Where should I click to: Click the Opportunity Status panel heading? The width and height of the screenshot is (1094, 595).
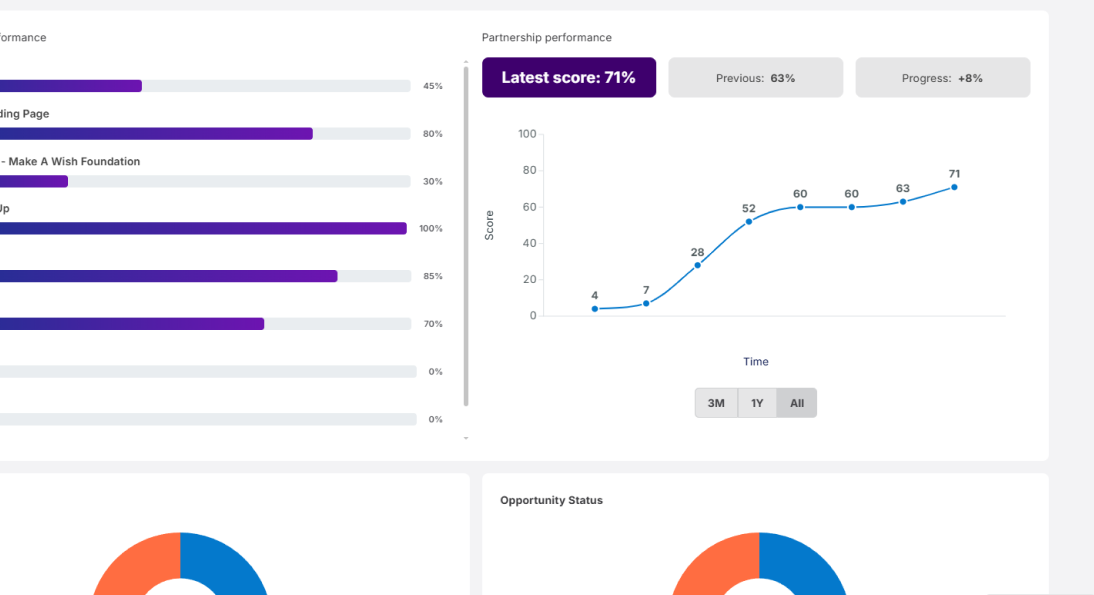click(x=551, y=500)
